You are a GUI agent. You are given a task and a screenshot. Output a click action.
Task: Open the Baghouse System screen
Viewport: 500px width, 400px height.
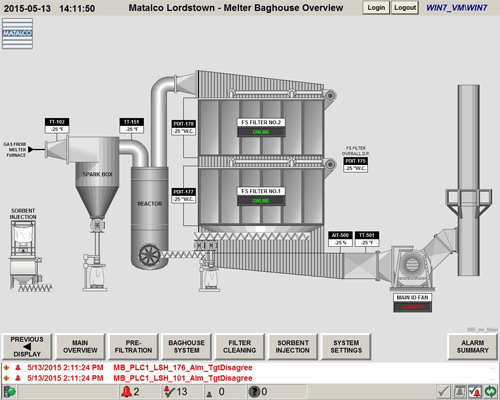coord(186,347)
